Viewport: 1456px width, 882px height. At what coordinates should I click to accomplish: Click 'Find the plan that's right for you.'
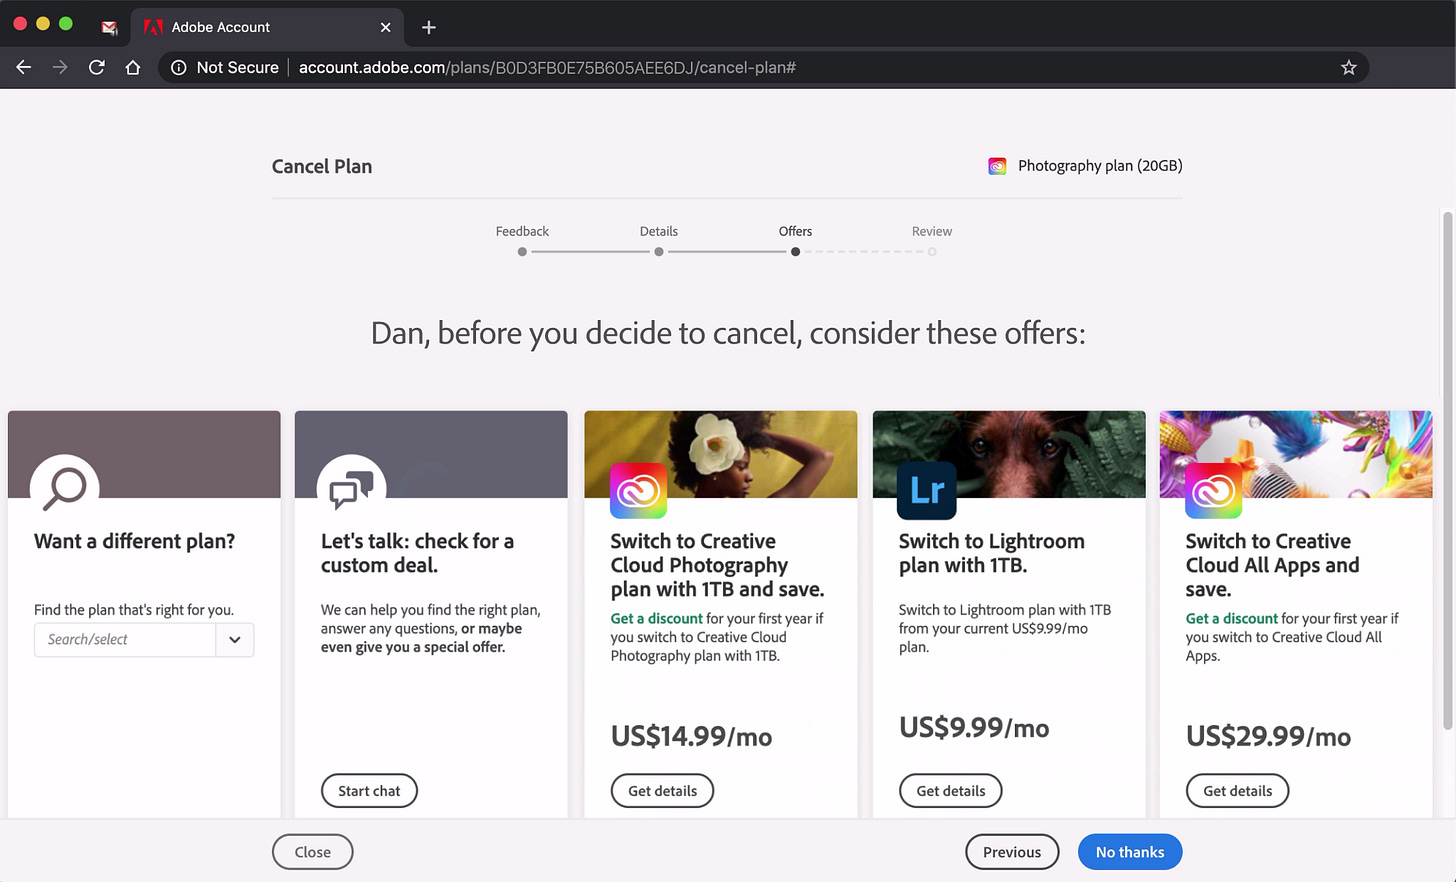(134, 610)
